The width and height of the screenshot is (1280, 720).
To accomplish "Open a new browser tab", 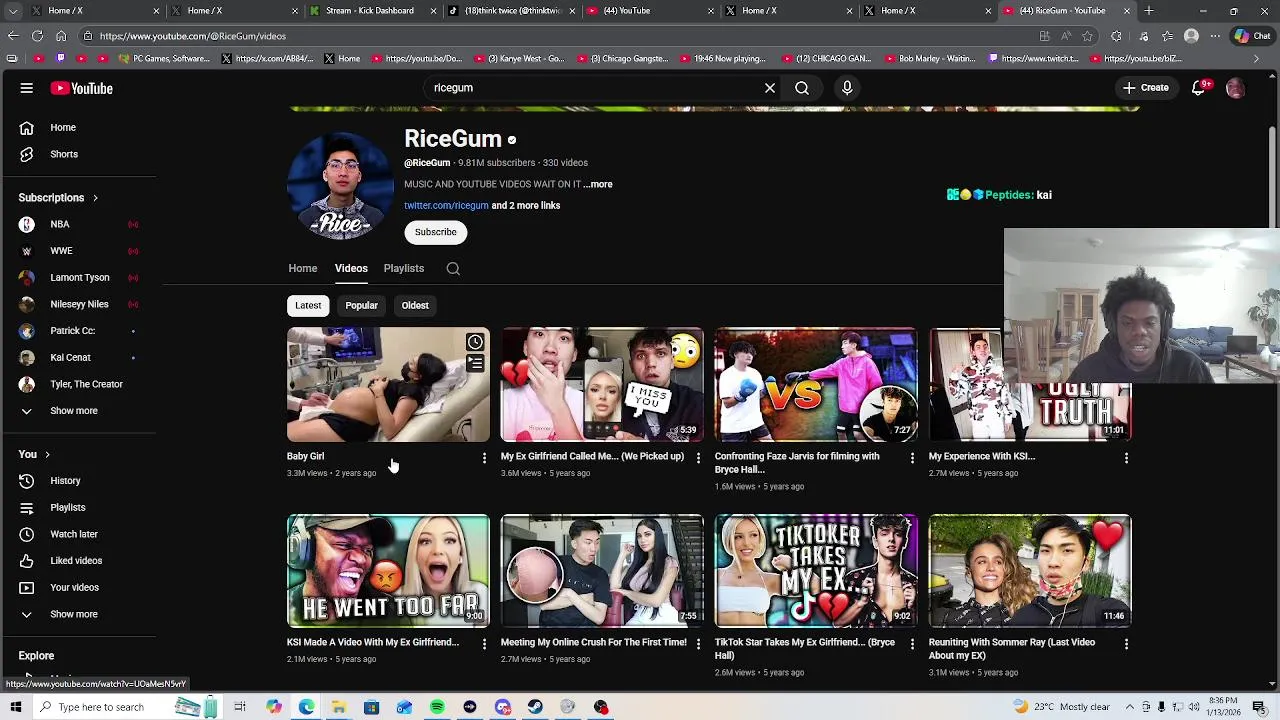I will [x=1149, y=11].
